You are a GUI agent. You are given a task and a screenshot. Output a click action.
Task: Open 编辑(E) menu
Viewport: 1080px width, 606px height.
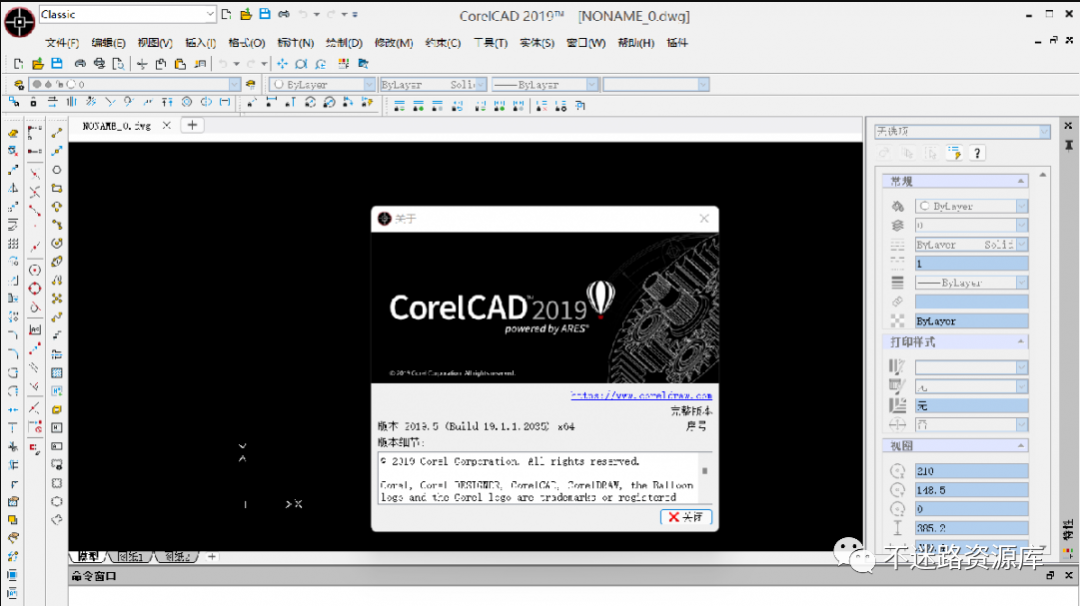(108, 43)
